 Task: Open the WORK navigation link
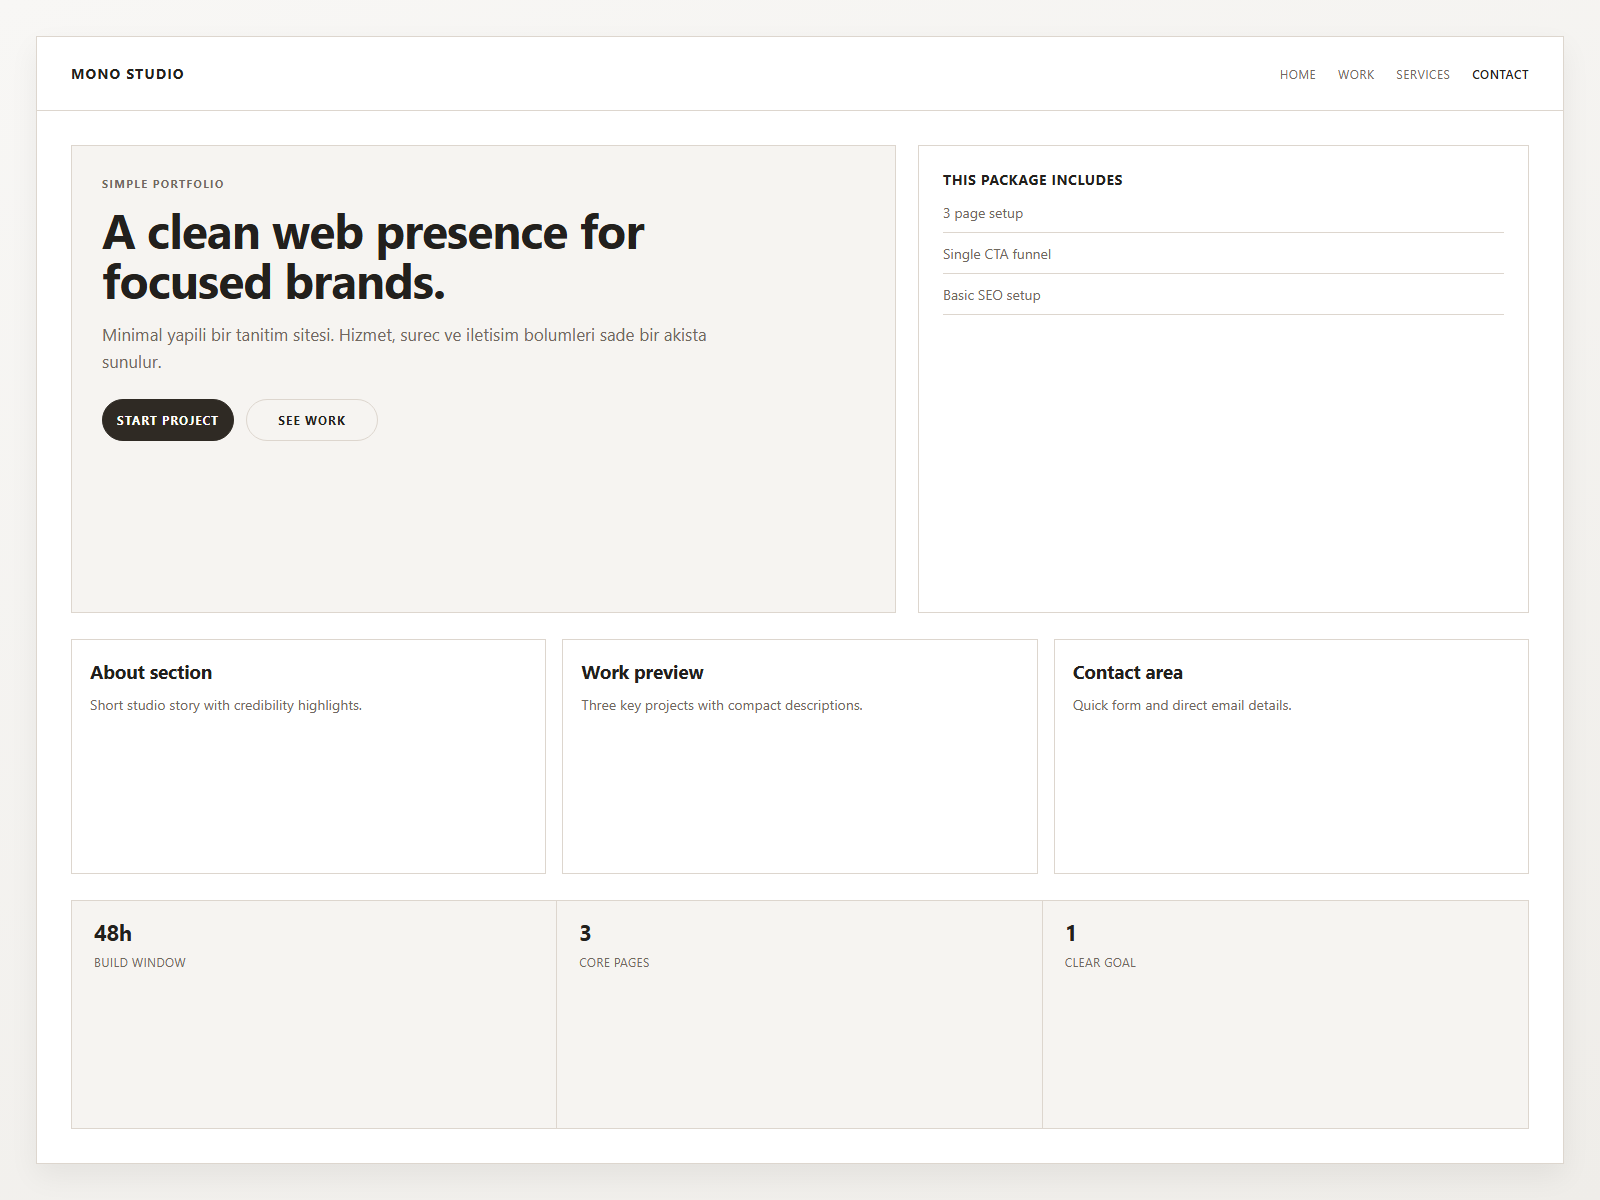pyautogui.click(x=1356, y=74)
